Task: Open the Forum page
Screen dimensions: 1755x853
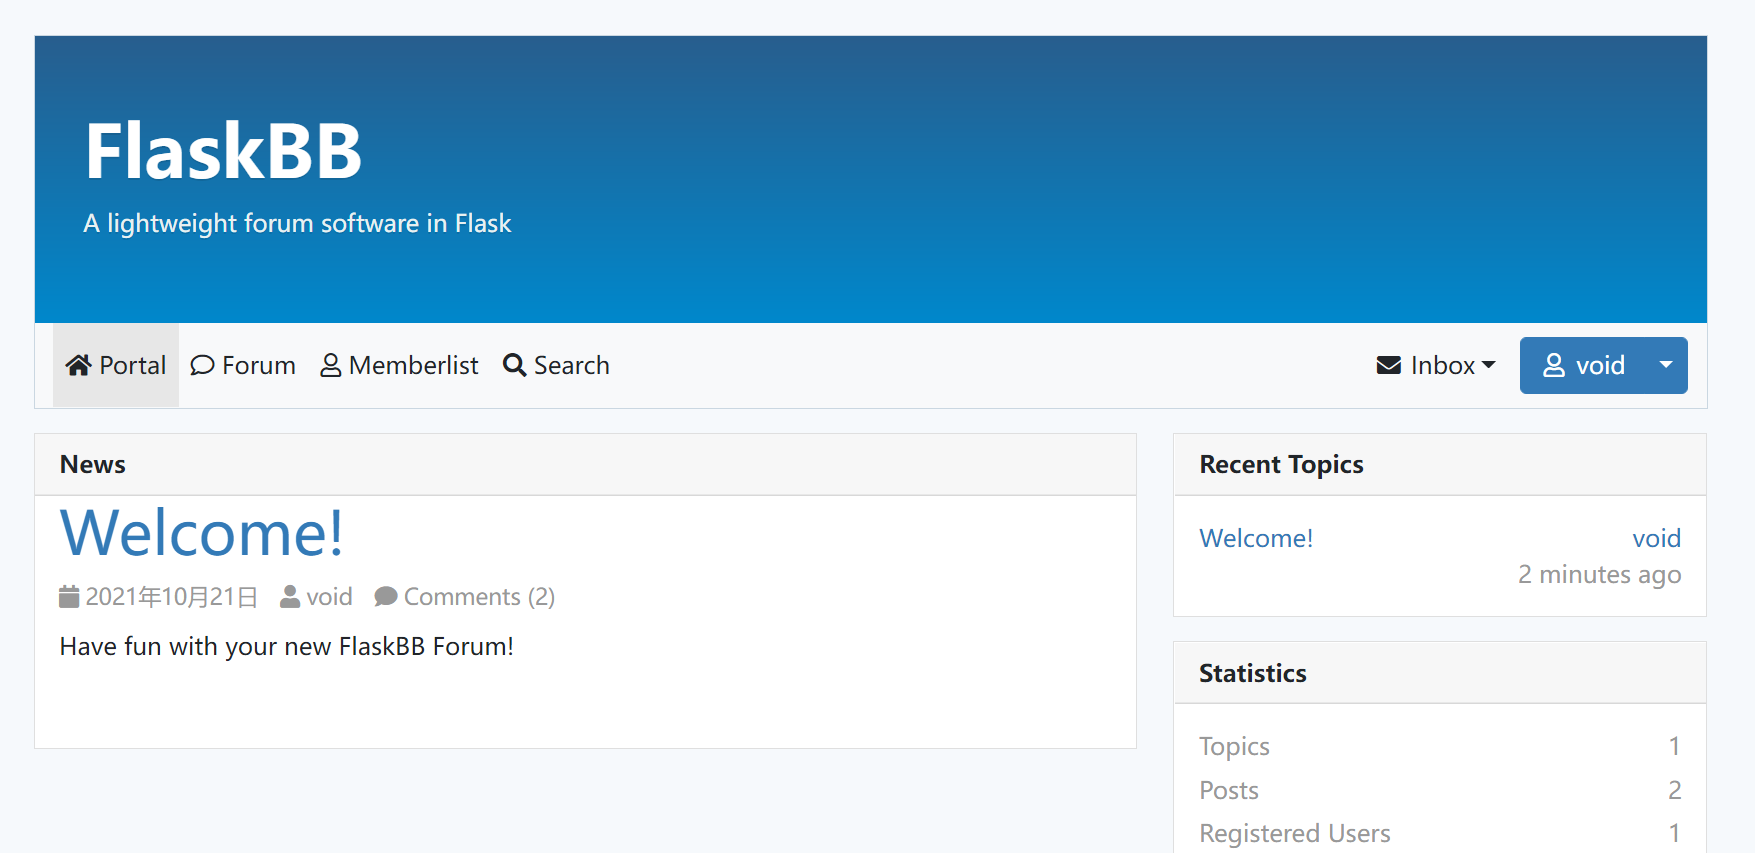Action: 243,365
